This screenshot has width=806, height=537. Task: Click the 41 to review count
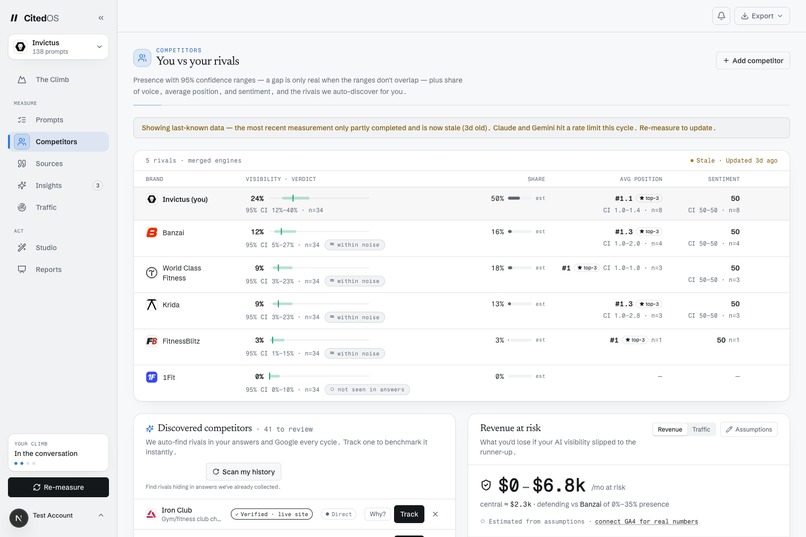tap(288, 429)
